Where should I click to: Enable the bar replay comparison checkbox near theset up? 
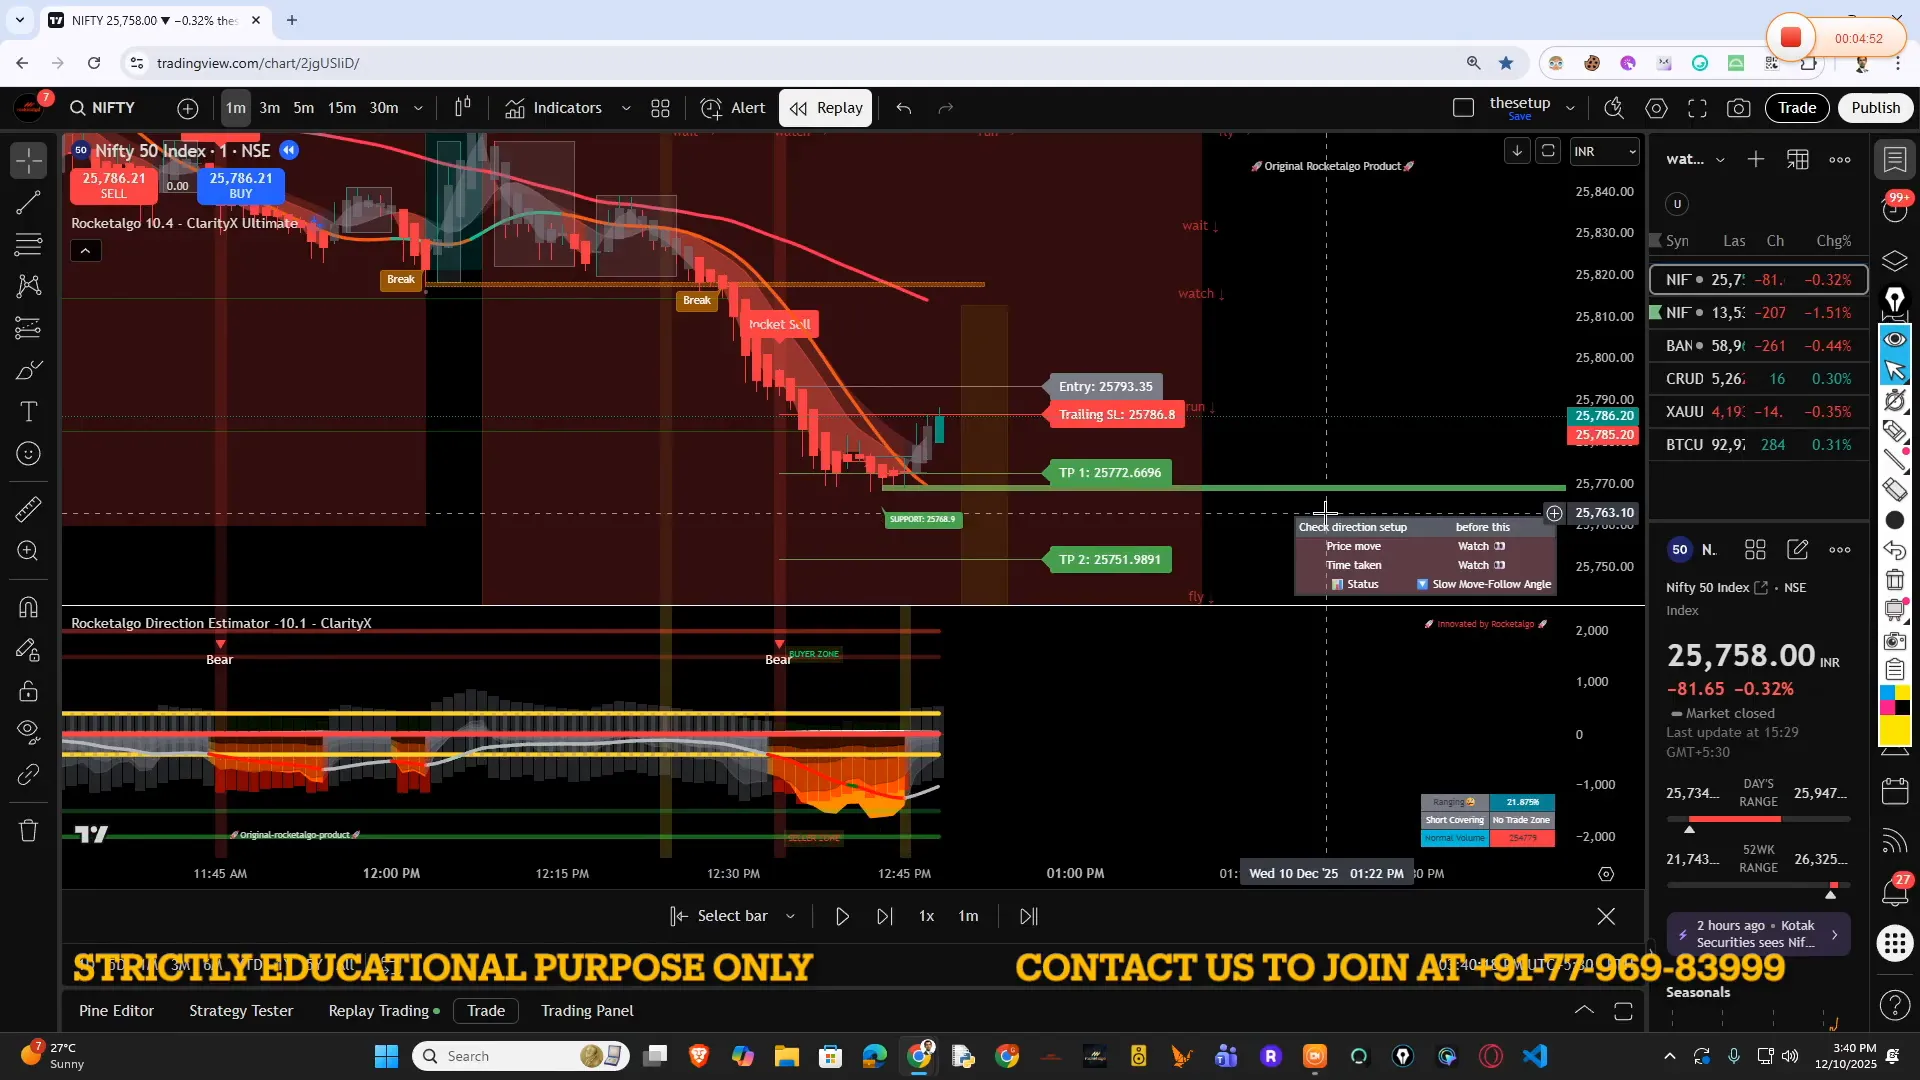1464,106
